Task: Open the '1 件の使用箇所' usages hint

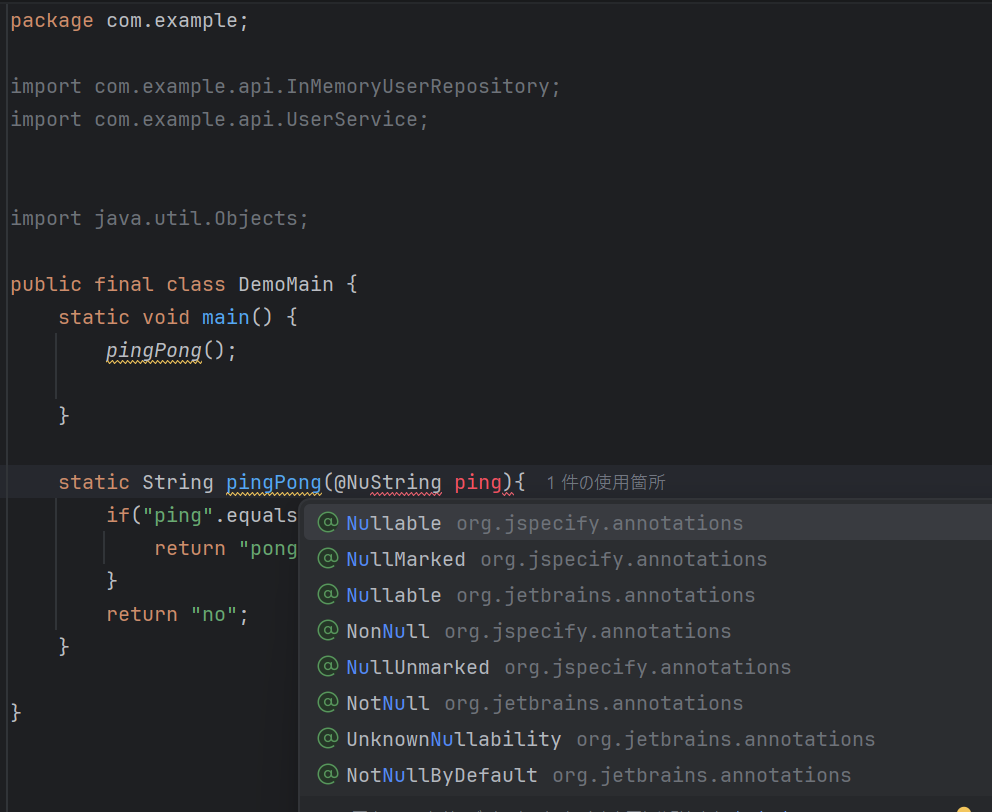Action: 605,483
